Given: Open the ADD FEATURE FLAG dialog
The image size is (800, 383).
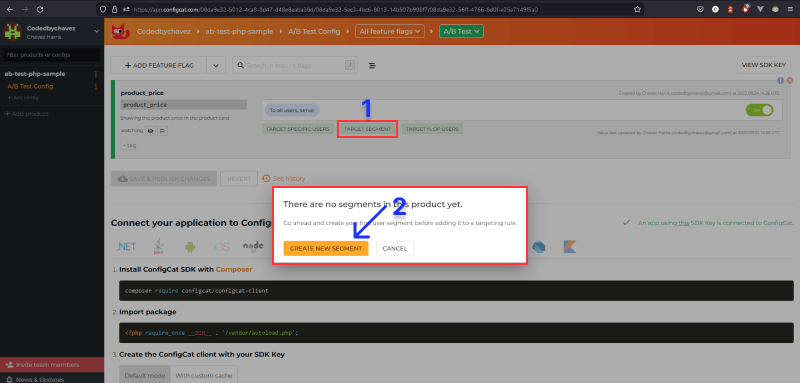Looking at the screenshot, I should pos(159,65).
